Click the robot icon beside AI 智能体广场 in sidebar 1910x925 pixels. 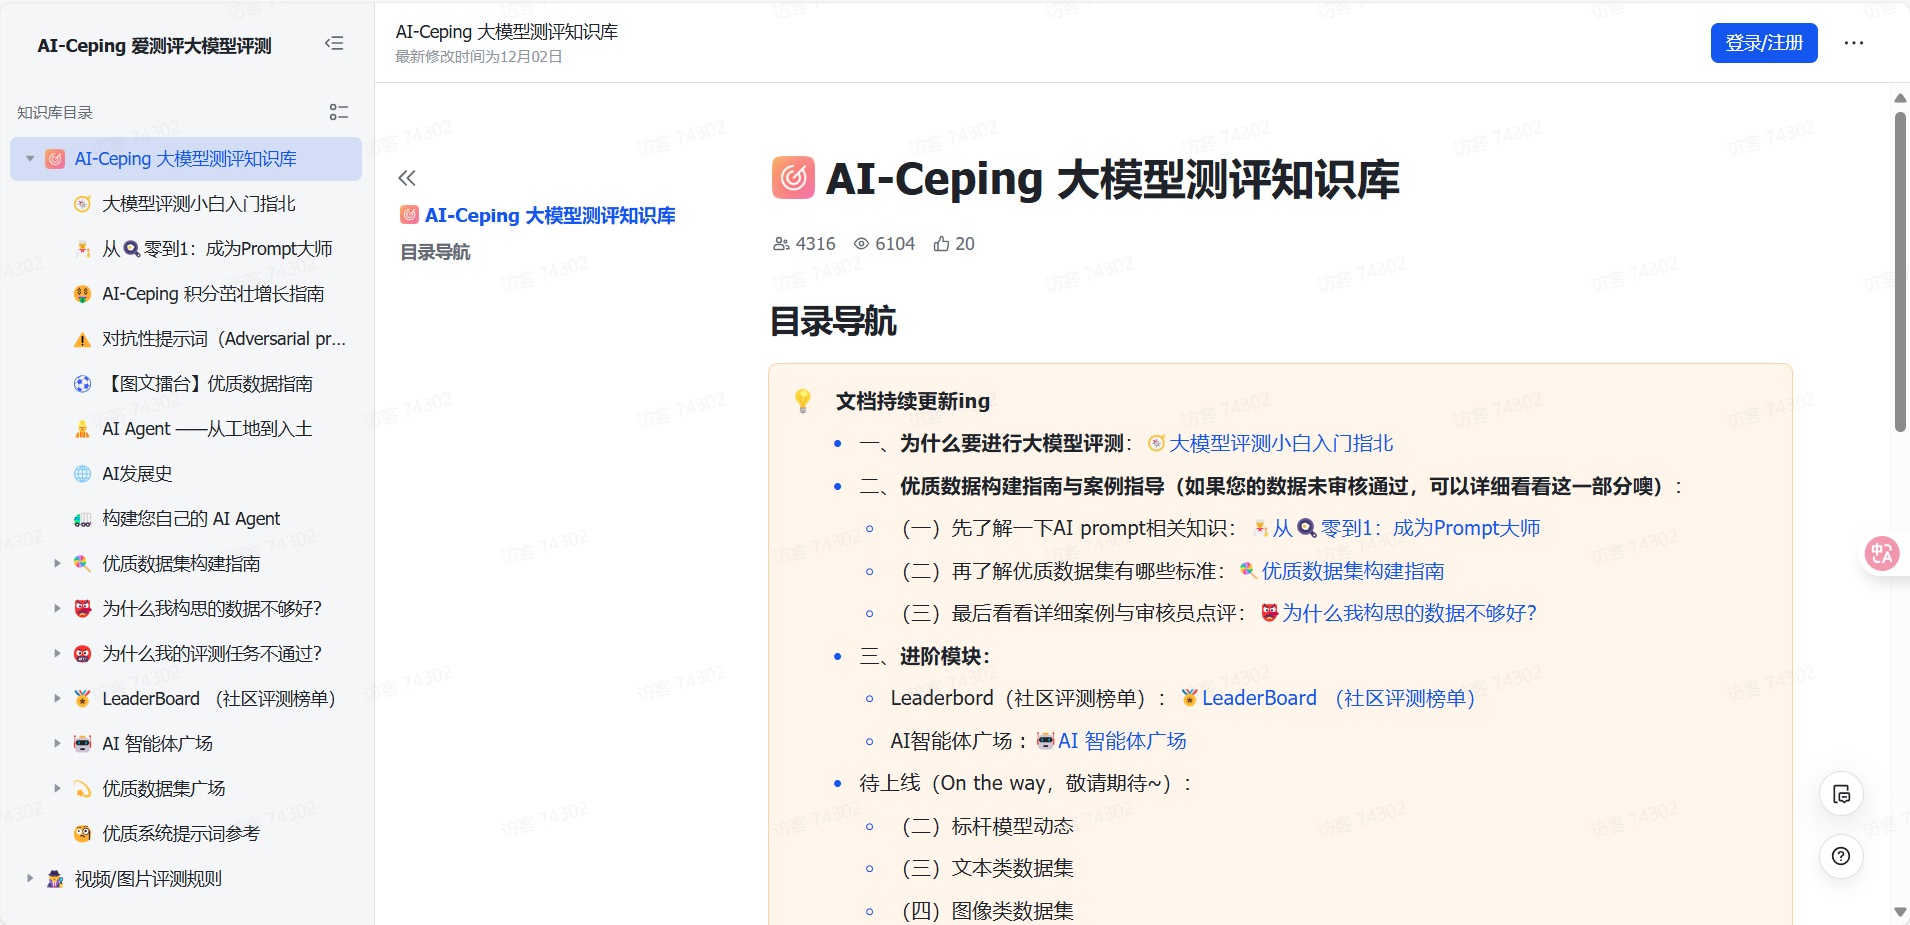pos(83,744)
